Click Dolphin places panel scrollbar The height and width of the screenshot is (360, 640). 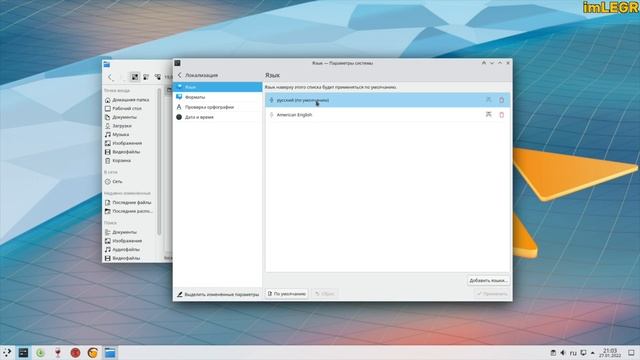pyautogui.click(x=159, y=161)
